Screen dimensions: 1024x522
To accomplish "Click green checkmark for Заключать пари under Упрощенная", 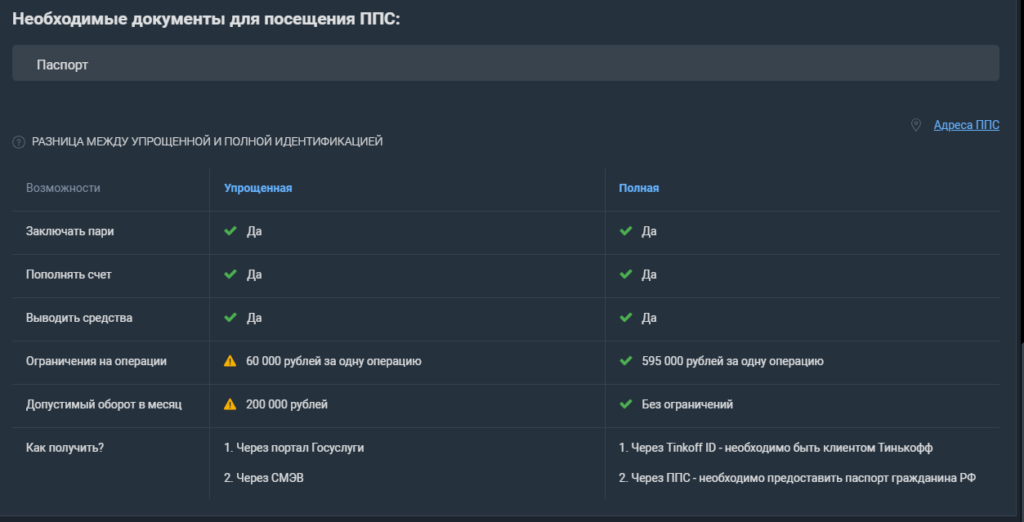I will [x=230, y=231].
